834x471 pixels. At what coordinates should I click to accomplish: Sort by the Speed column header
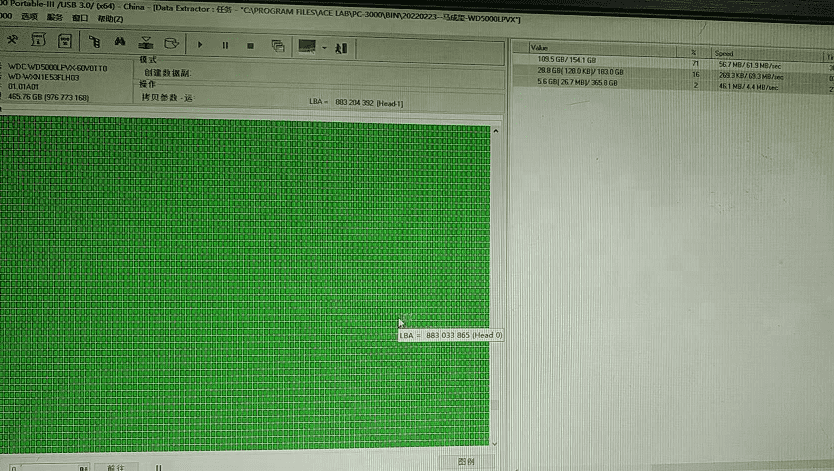(724, 52)
